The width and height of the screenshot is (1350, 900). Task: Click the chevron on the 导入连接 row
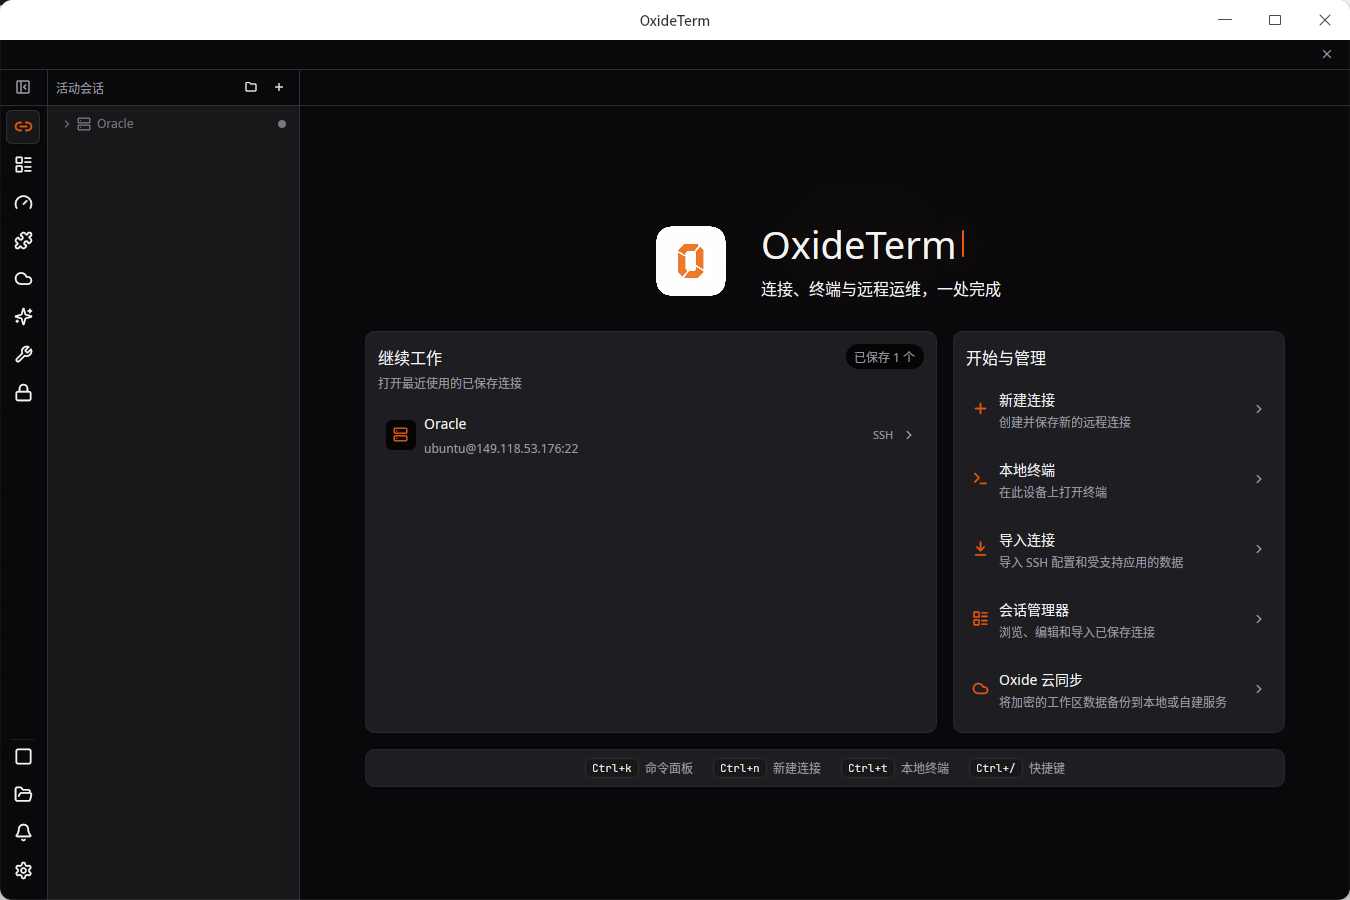pos(1259,549)
